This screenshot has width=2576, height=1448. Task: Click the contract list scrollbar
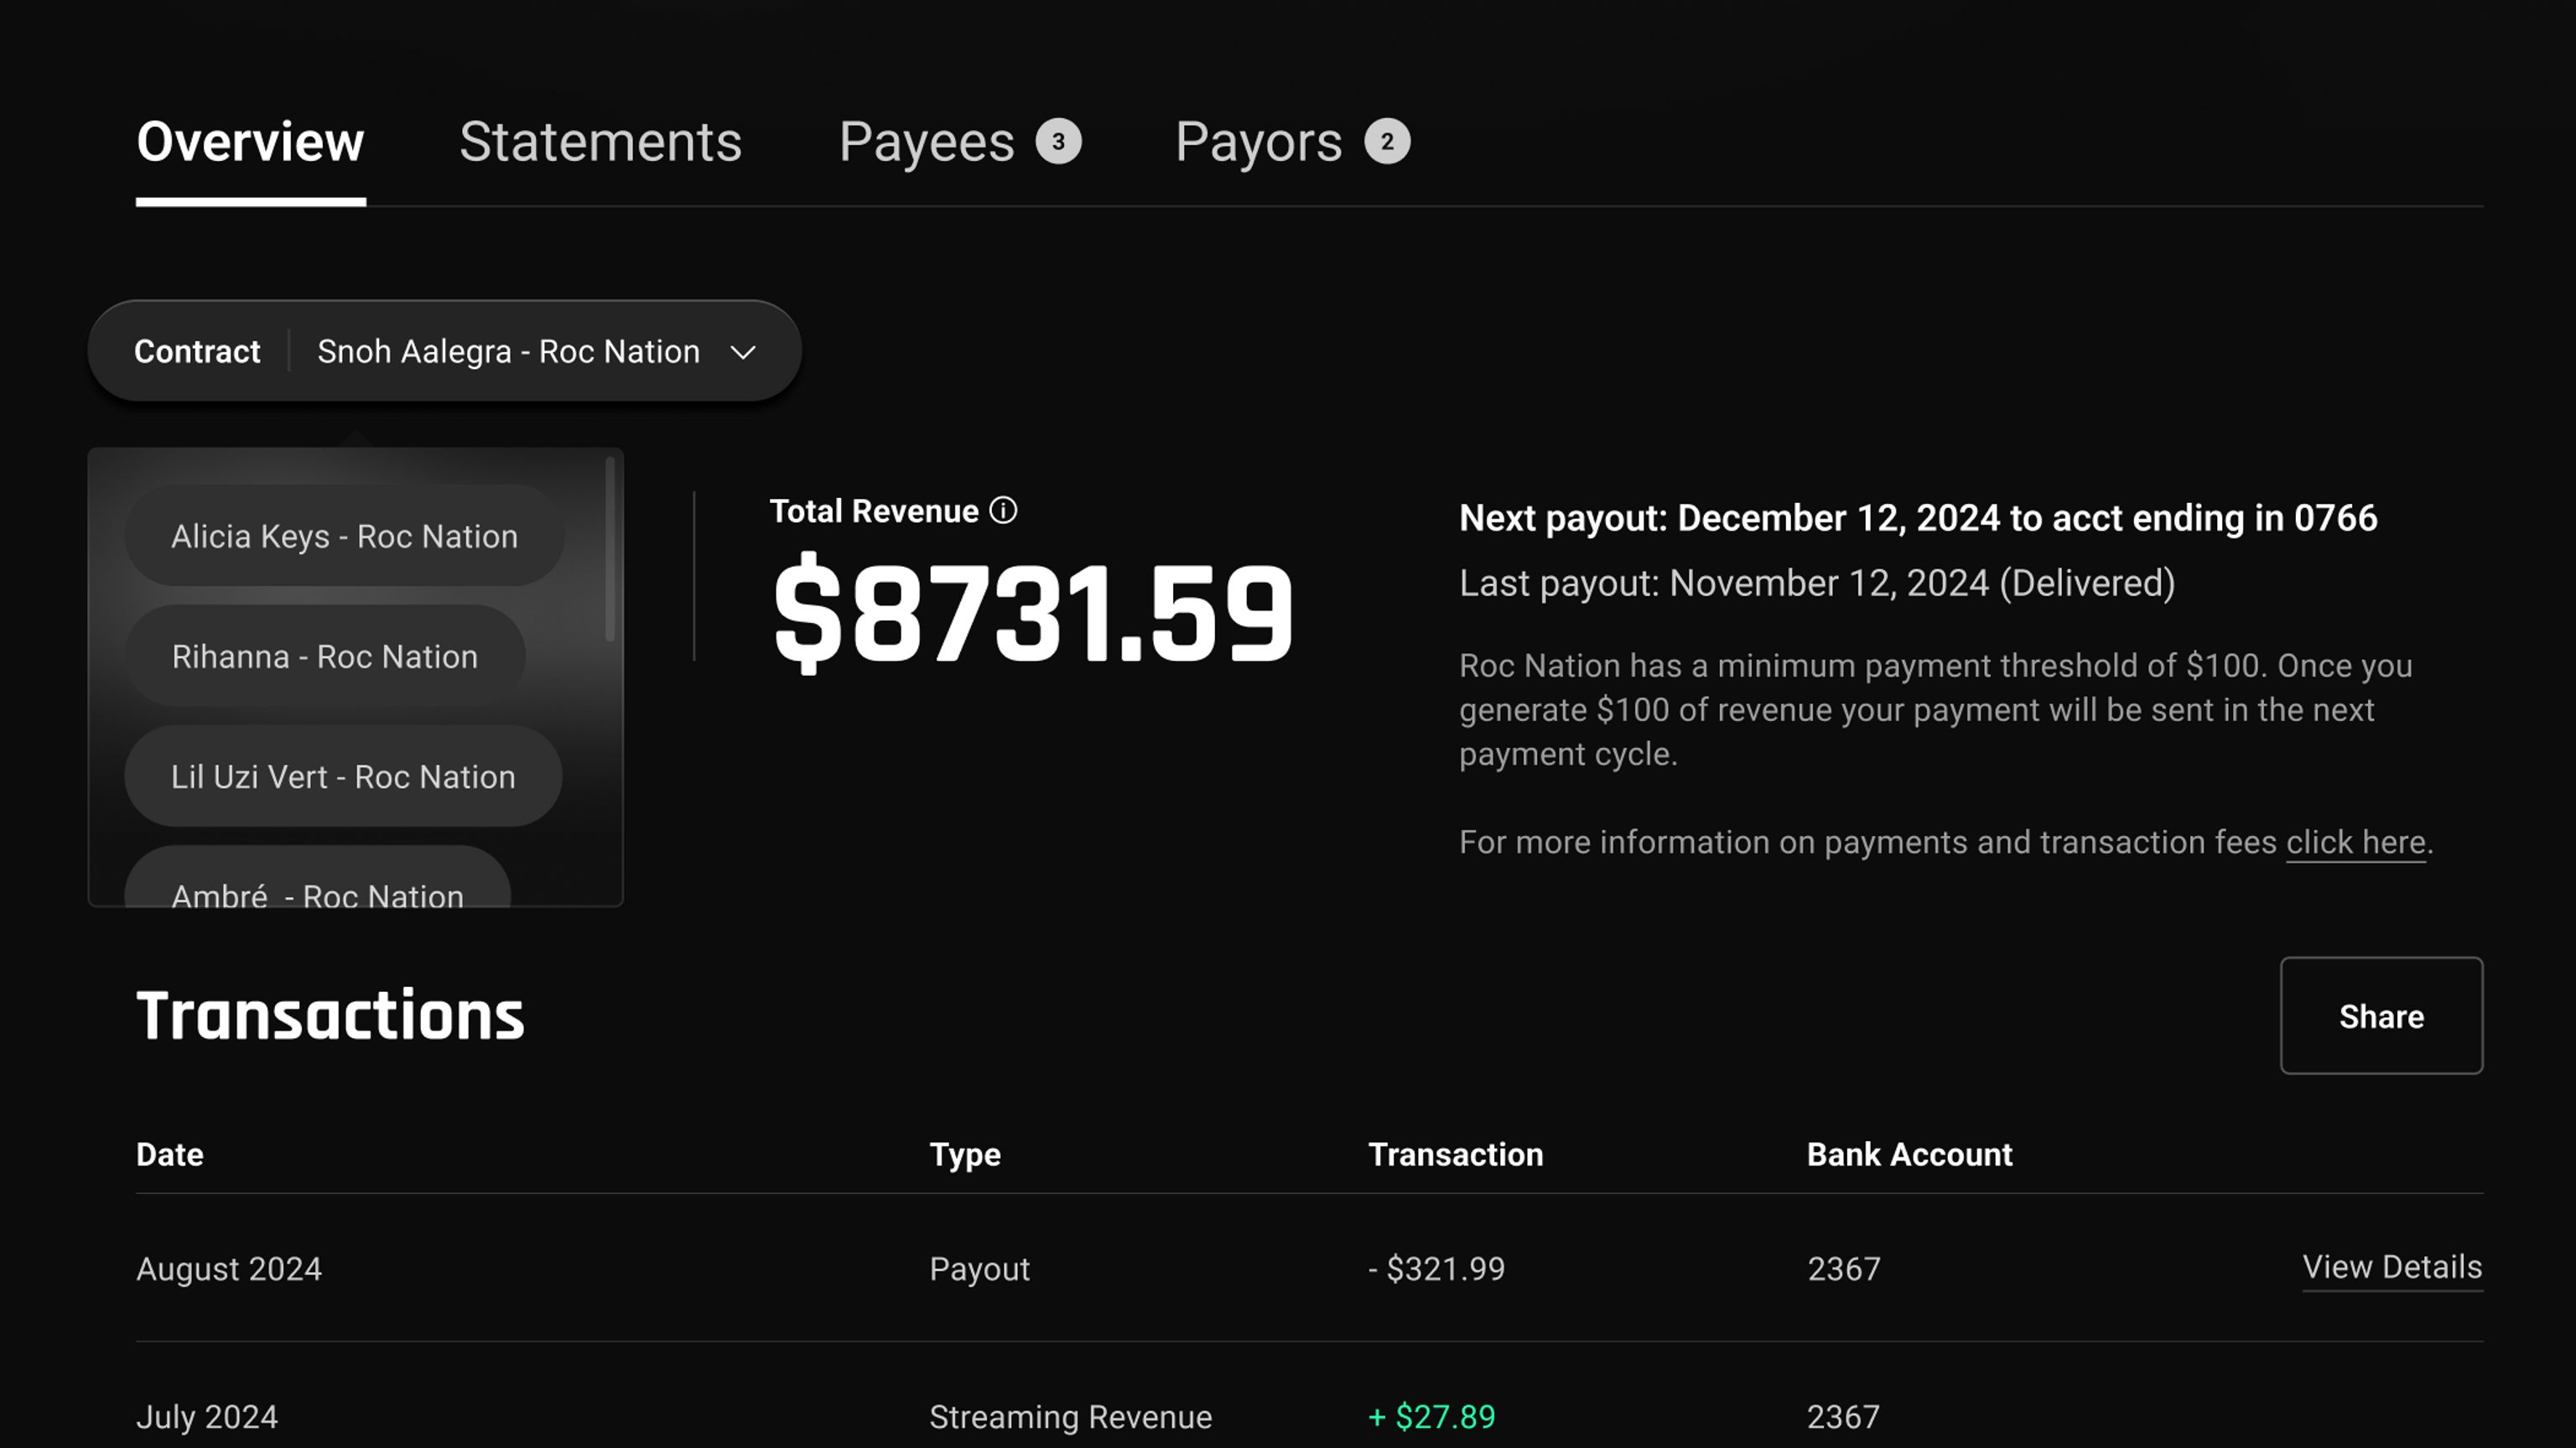tap(610, 550)
